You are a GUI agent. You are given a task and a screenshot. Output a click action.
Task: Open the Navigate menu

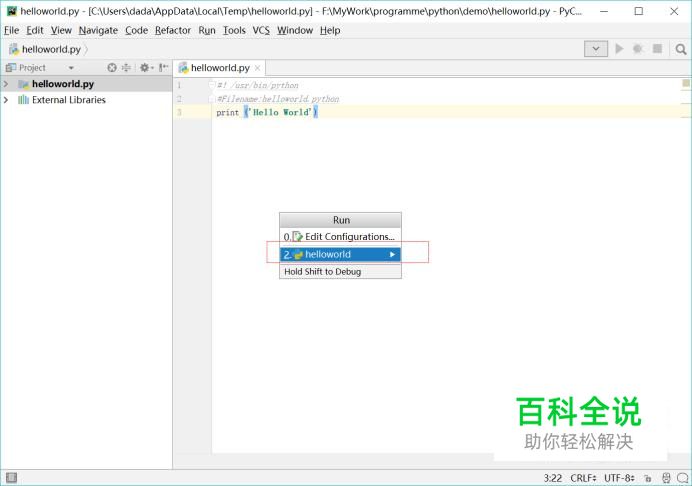[x=98, y=30]
